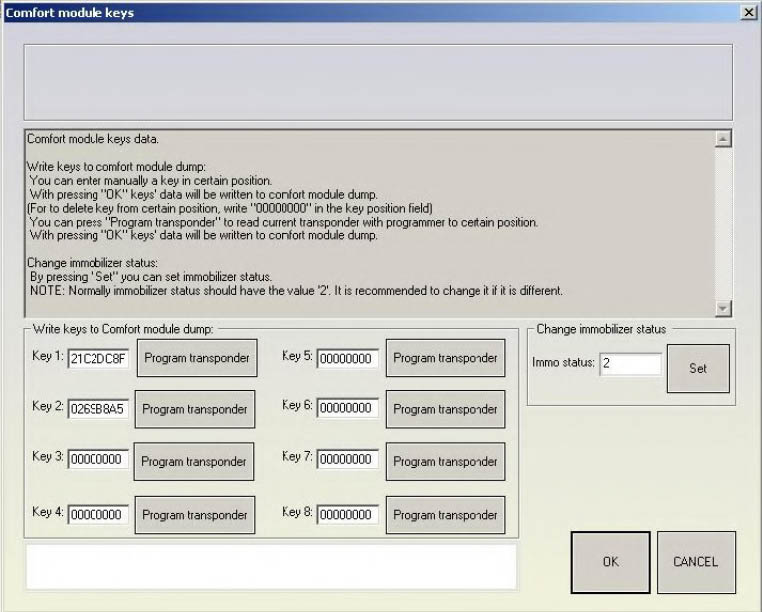Click the CANCEL button
This screenshot has width=762, height=612.
point(695,562)
